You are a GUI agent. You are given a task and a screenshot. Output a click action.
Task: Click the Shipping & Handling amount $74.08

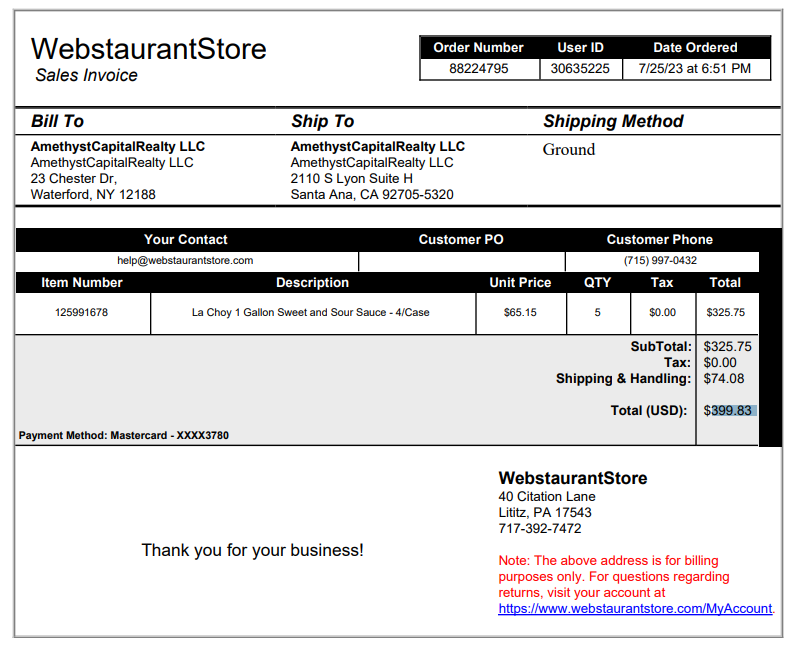coord(724,379)
